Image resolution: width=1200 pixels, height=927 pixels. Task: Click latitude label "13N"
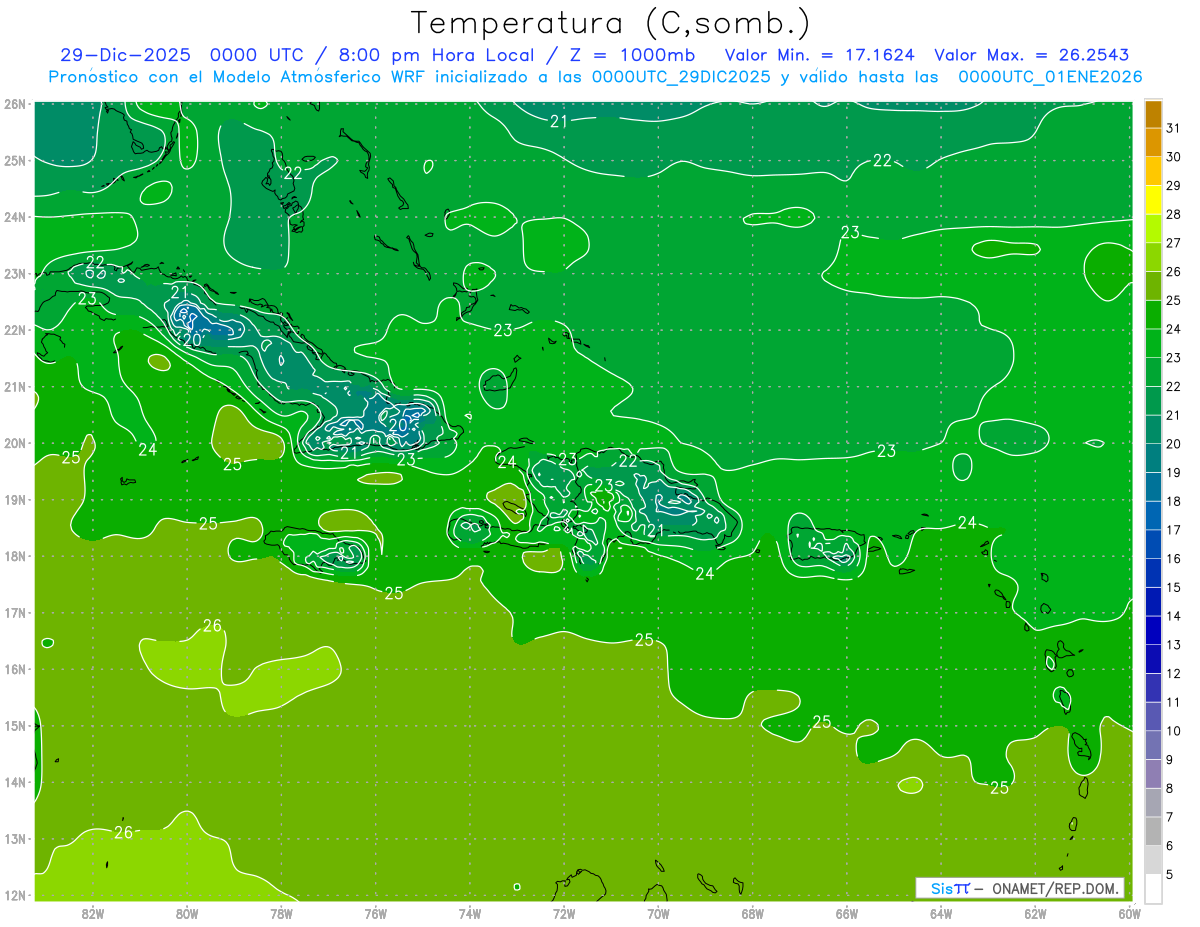(15, 839)
